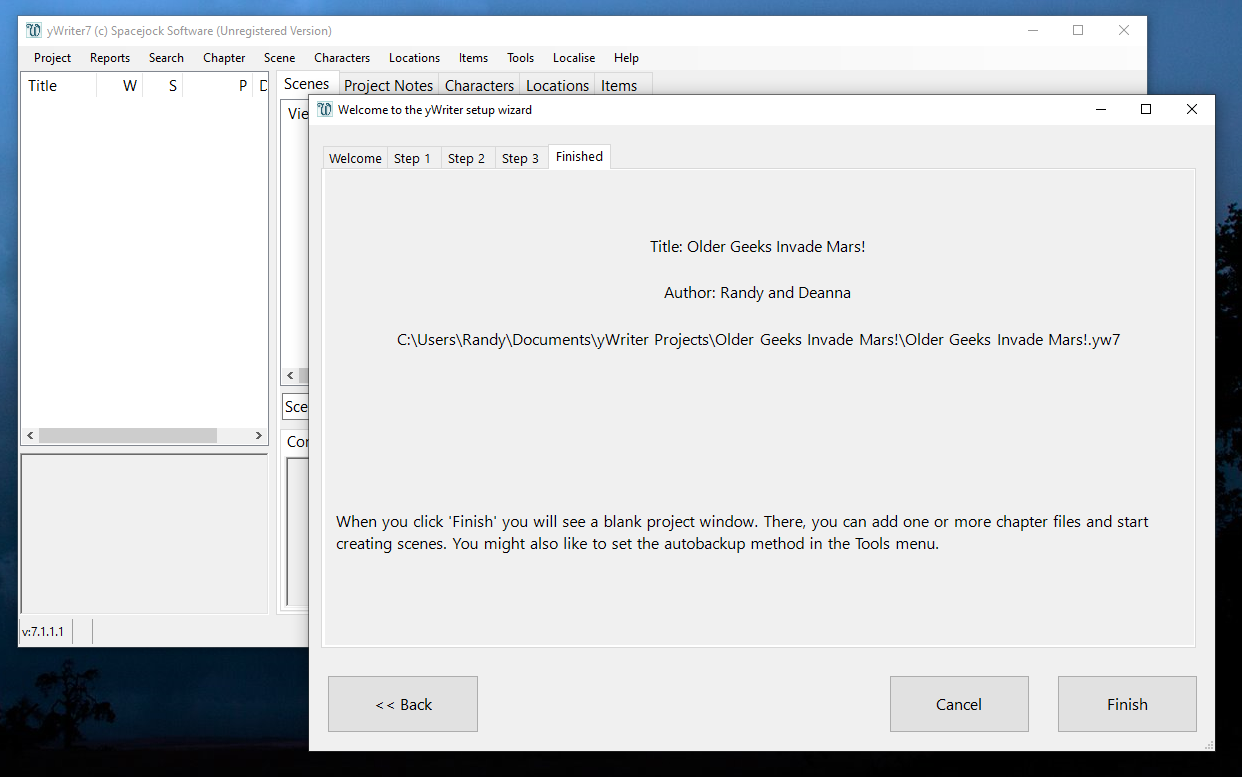Click the setup wizard title bar icon
1242x777 pixels.
(324, 110)
